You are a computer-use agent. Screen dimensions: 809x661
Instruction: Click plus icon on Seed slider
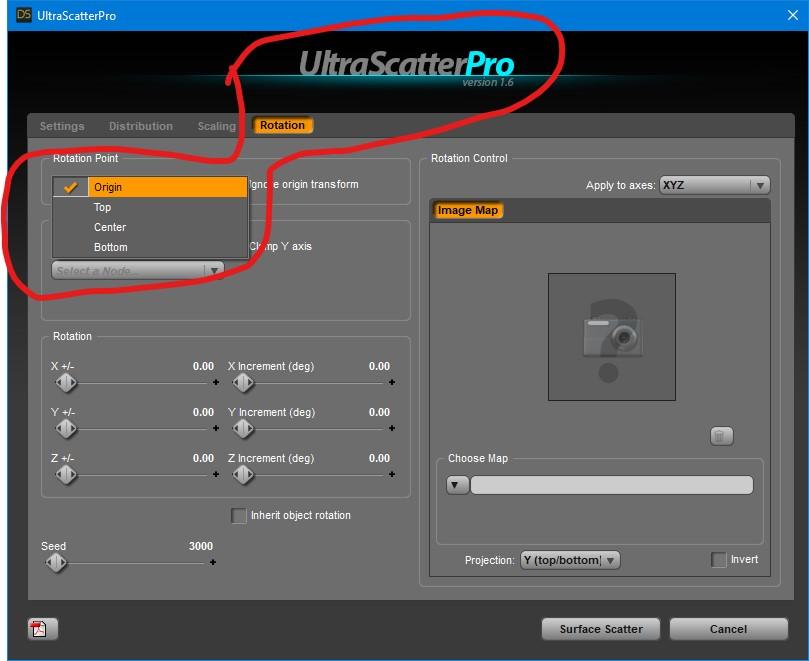(213, 562)
